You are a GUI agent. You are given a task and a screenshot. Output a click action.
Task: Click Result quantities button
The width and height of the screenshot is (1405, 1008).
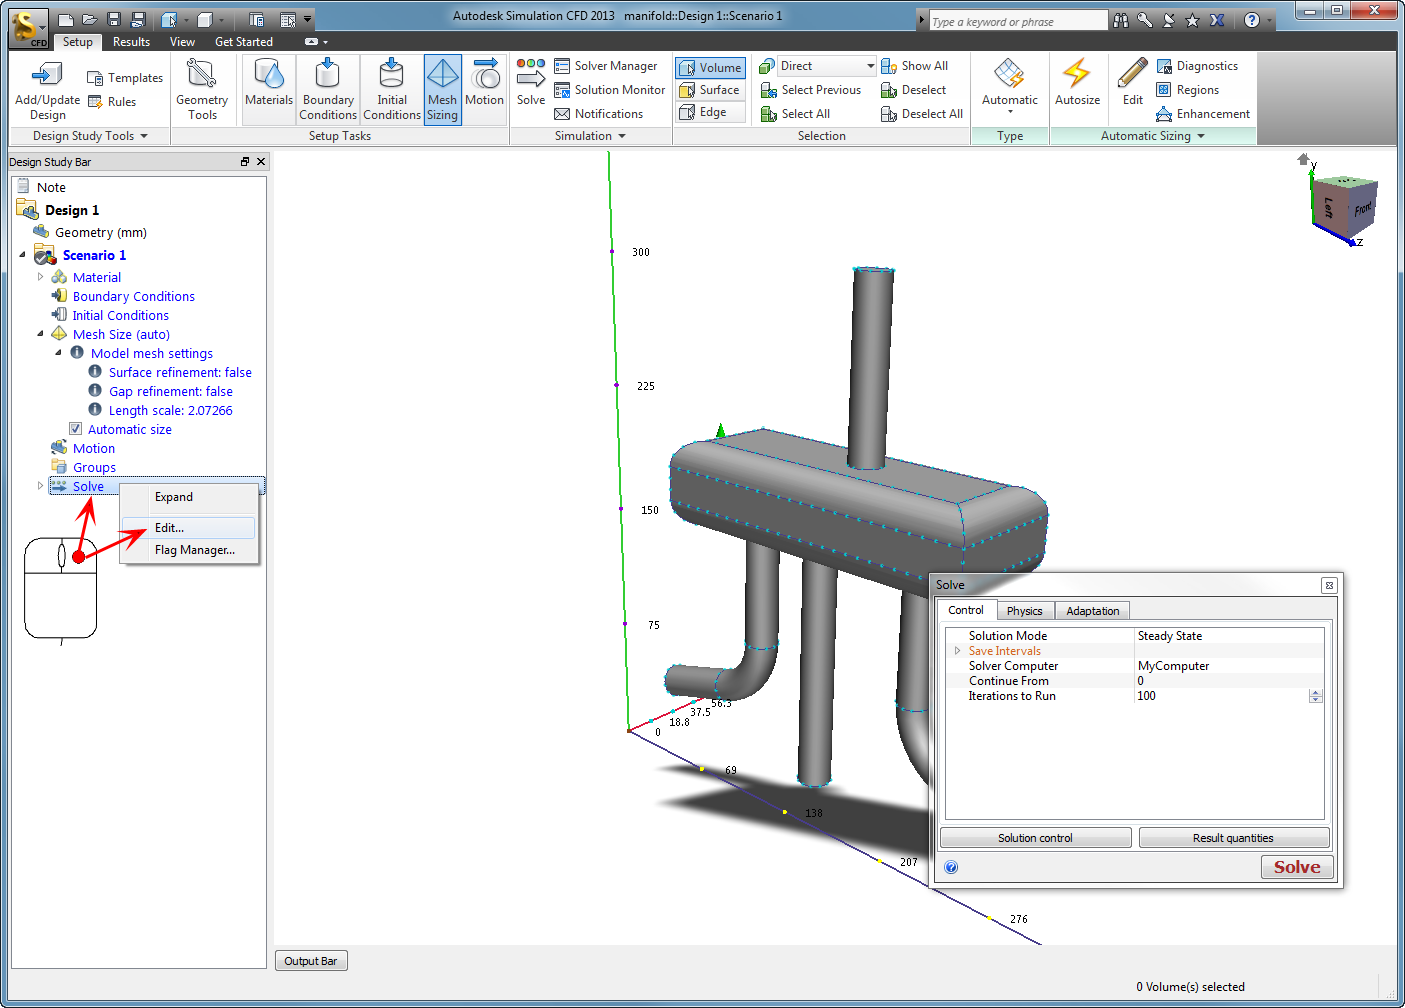pos(1233,838)
